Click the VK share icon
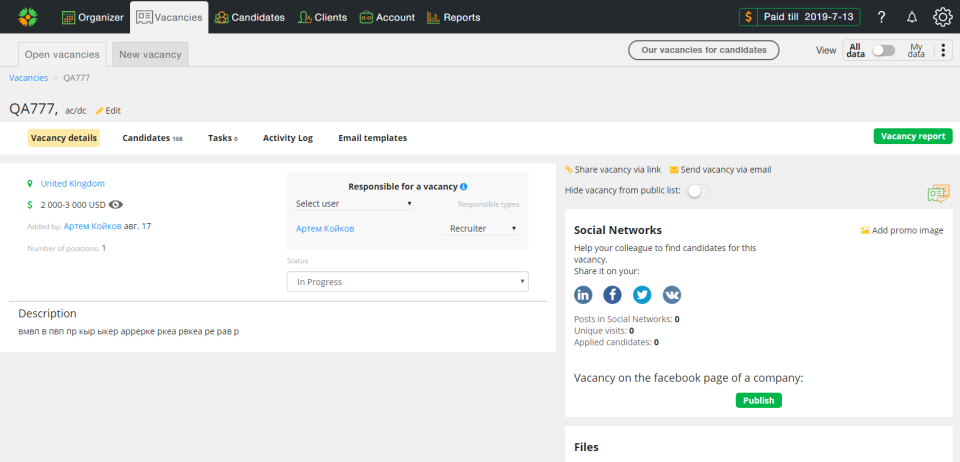Screen dimensions: 960x462 coord(672,295)
